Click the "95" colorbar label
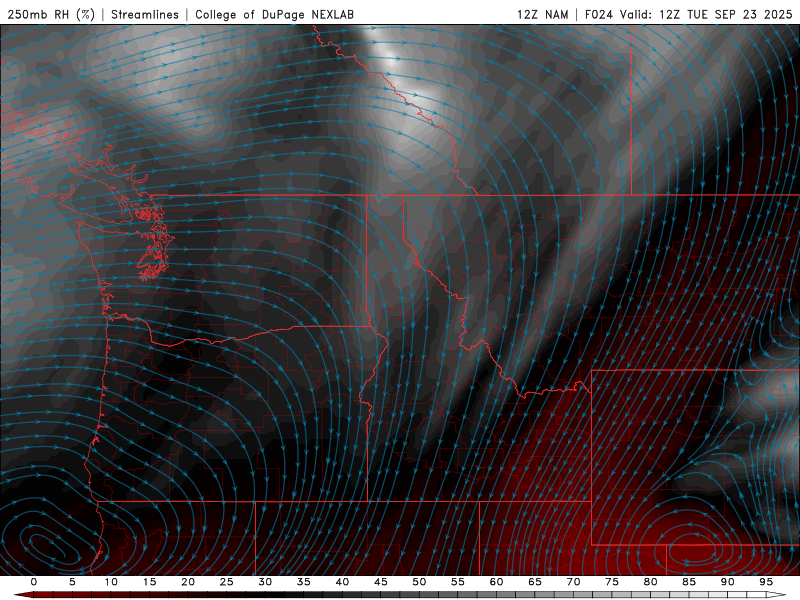Screen dimensions: 800x600 tap(766, 582)
